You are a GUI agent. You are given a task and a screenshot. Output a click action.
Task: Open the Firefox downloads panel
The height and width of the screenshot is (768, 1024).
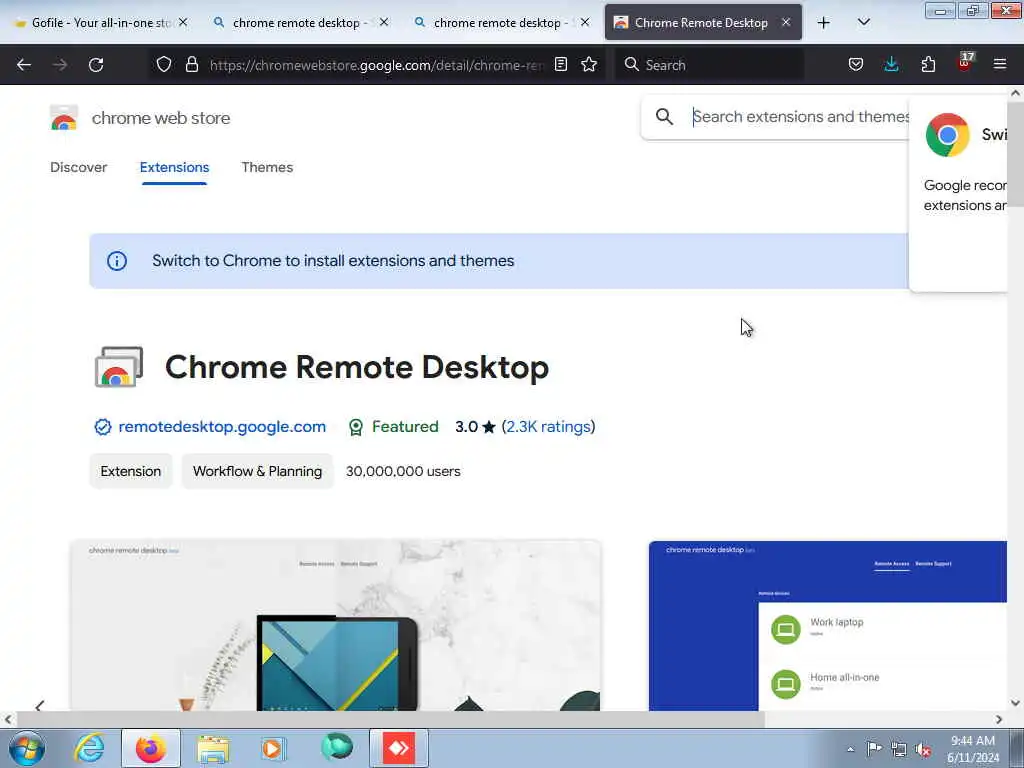click(x=891, y=64)
